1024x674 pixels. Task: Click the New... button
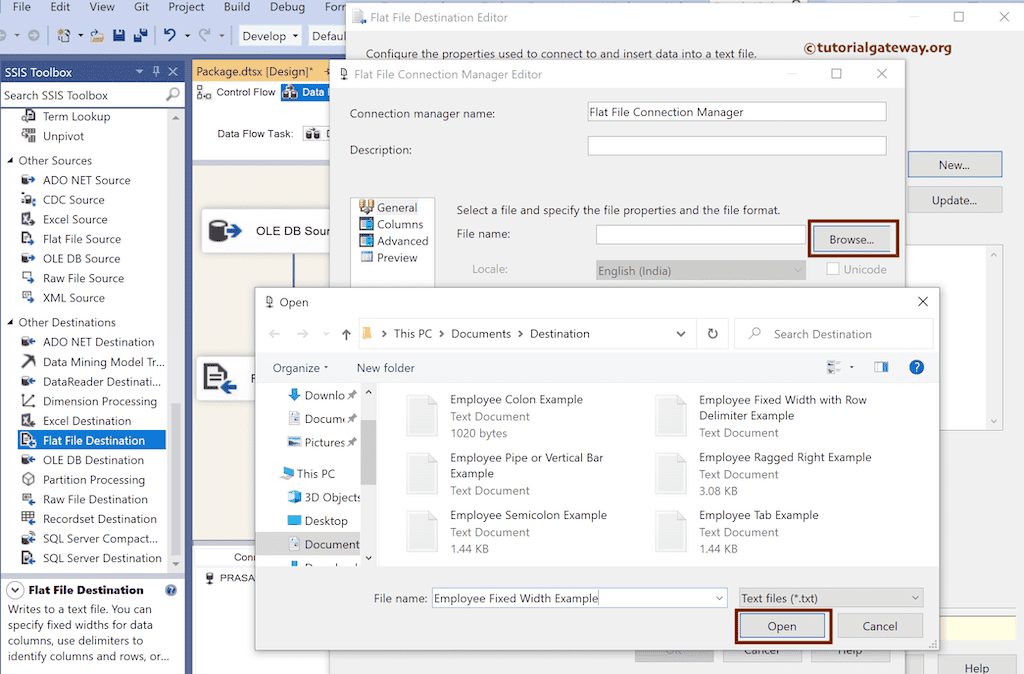(953, 163)
